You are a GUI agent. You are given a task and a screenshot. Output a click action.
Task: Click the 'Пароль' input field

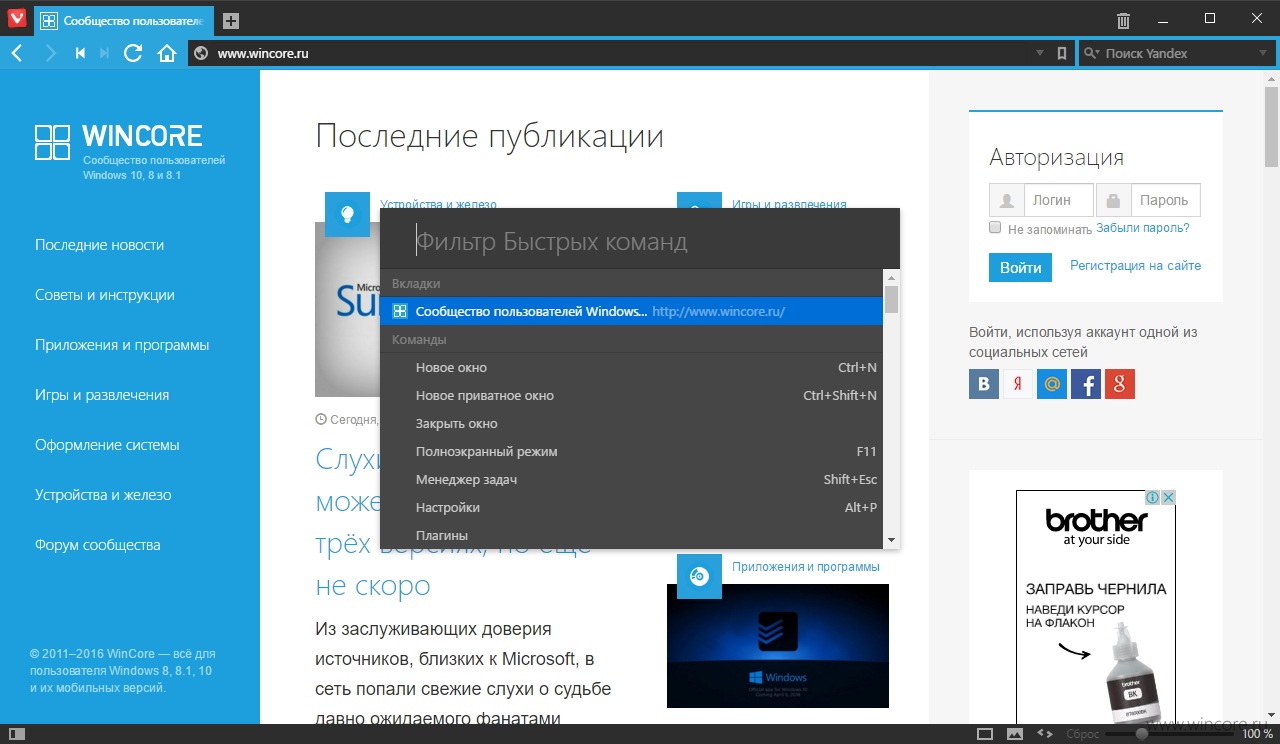coord(1166,200)
